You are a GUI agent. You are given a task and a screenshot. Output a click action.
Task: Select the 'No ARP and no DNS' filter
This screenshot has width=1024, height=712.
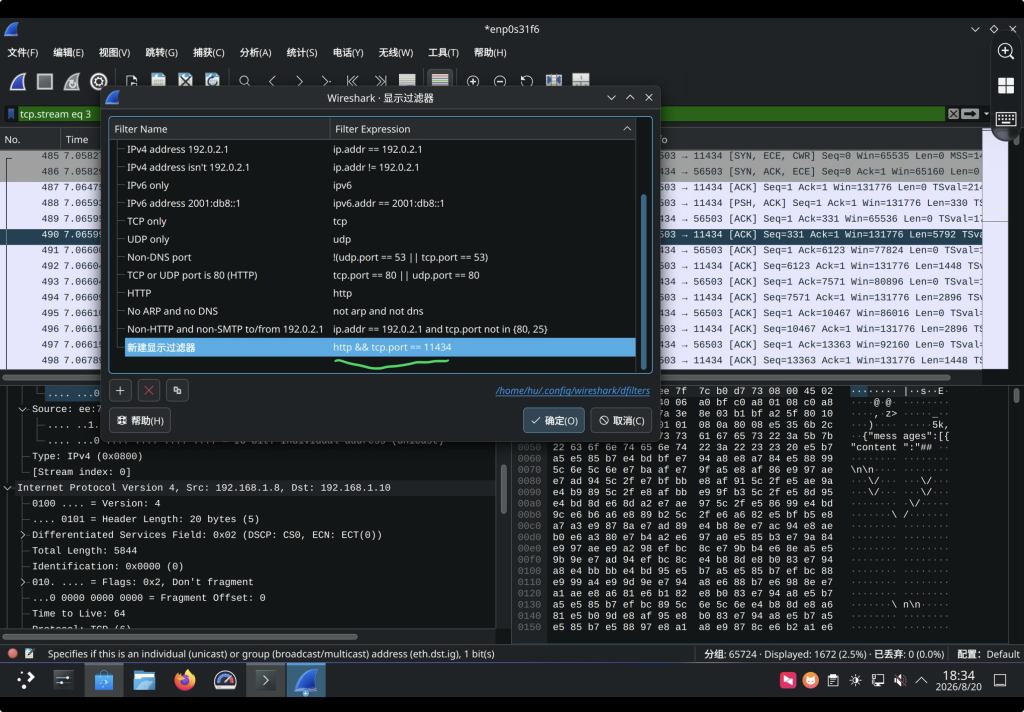[x=379, y=312]
